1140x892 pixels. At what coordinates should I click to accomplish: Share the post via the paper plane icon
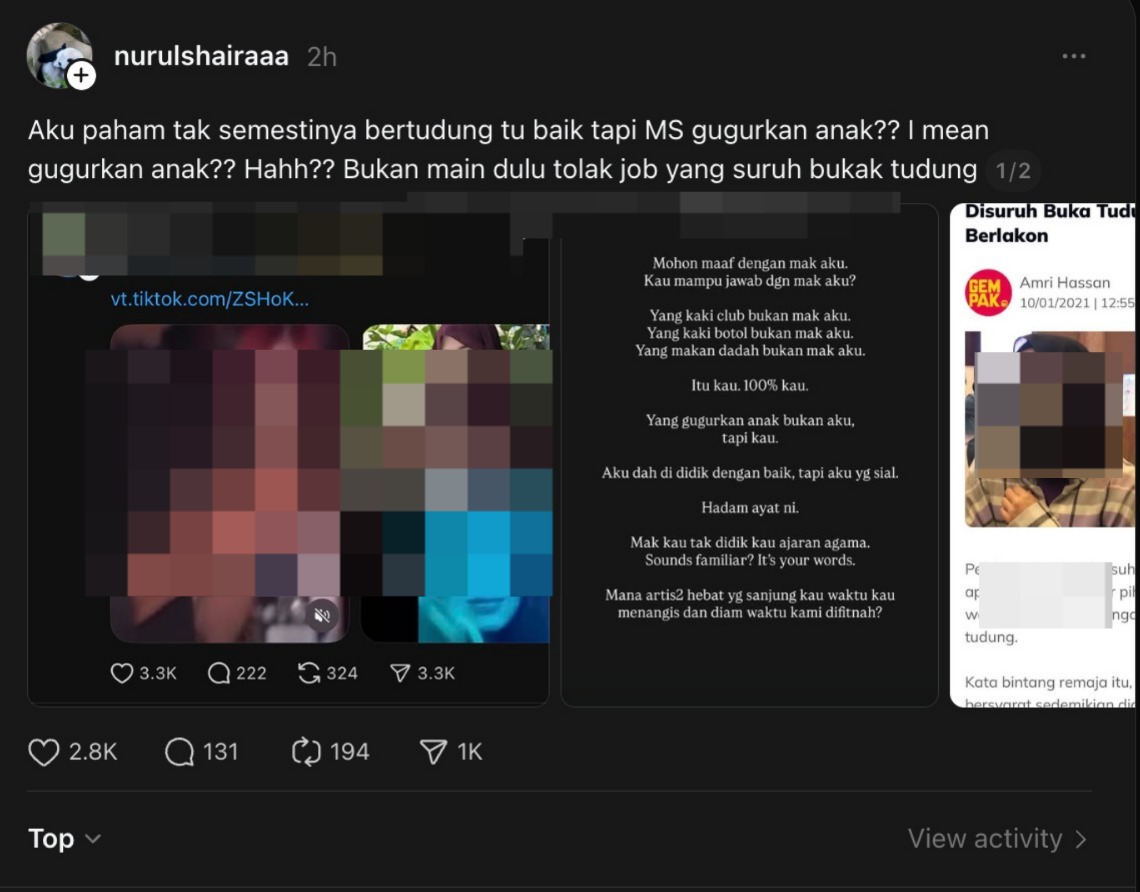433,752
